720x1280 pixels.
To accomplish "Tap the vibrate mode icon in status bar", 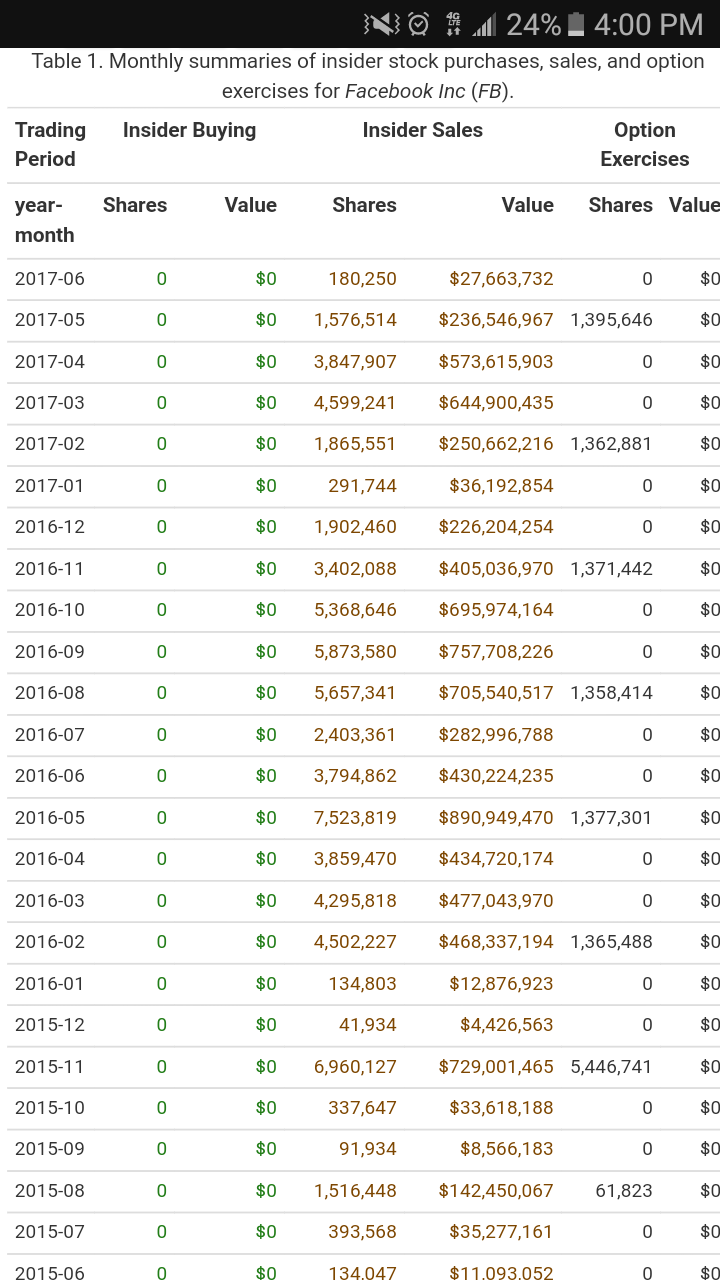I will click(x=381, y=24).
